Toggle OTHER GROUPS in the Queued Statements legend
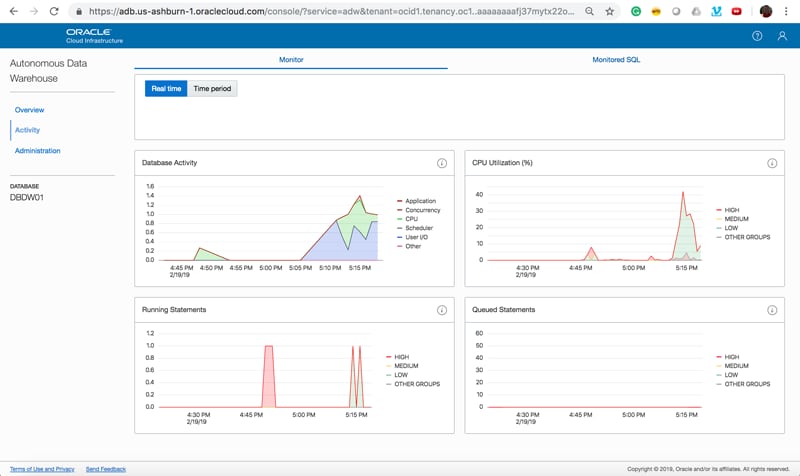This screenshot has height=476, width=800. pyautogui.click(x=743, y=384)
